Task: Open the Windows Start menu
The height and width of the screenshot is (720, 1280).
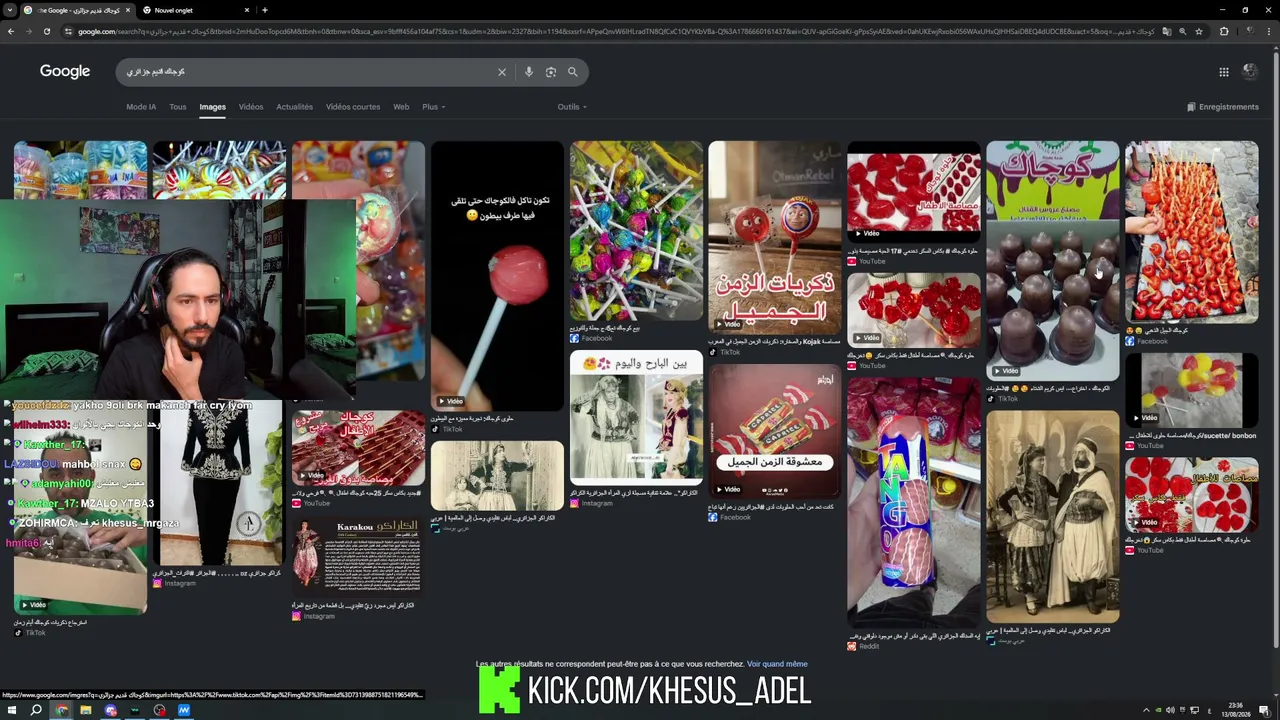Action: (x=11, y=710)
